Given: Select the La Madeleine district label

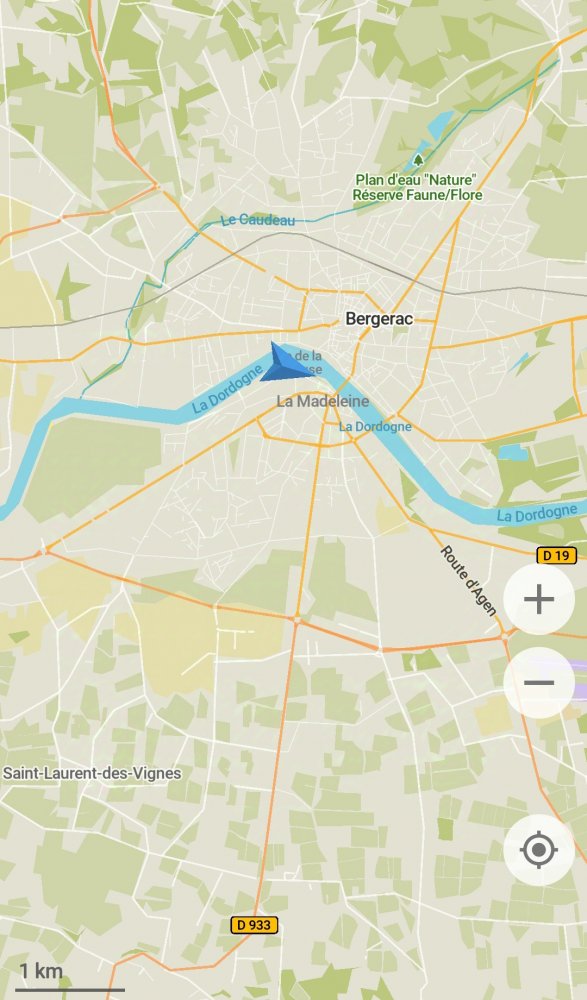Looking at the screenshot, I should pos(323,401).
